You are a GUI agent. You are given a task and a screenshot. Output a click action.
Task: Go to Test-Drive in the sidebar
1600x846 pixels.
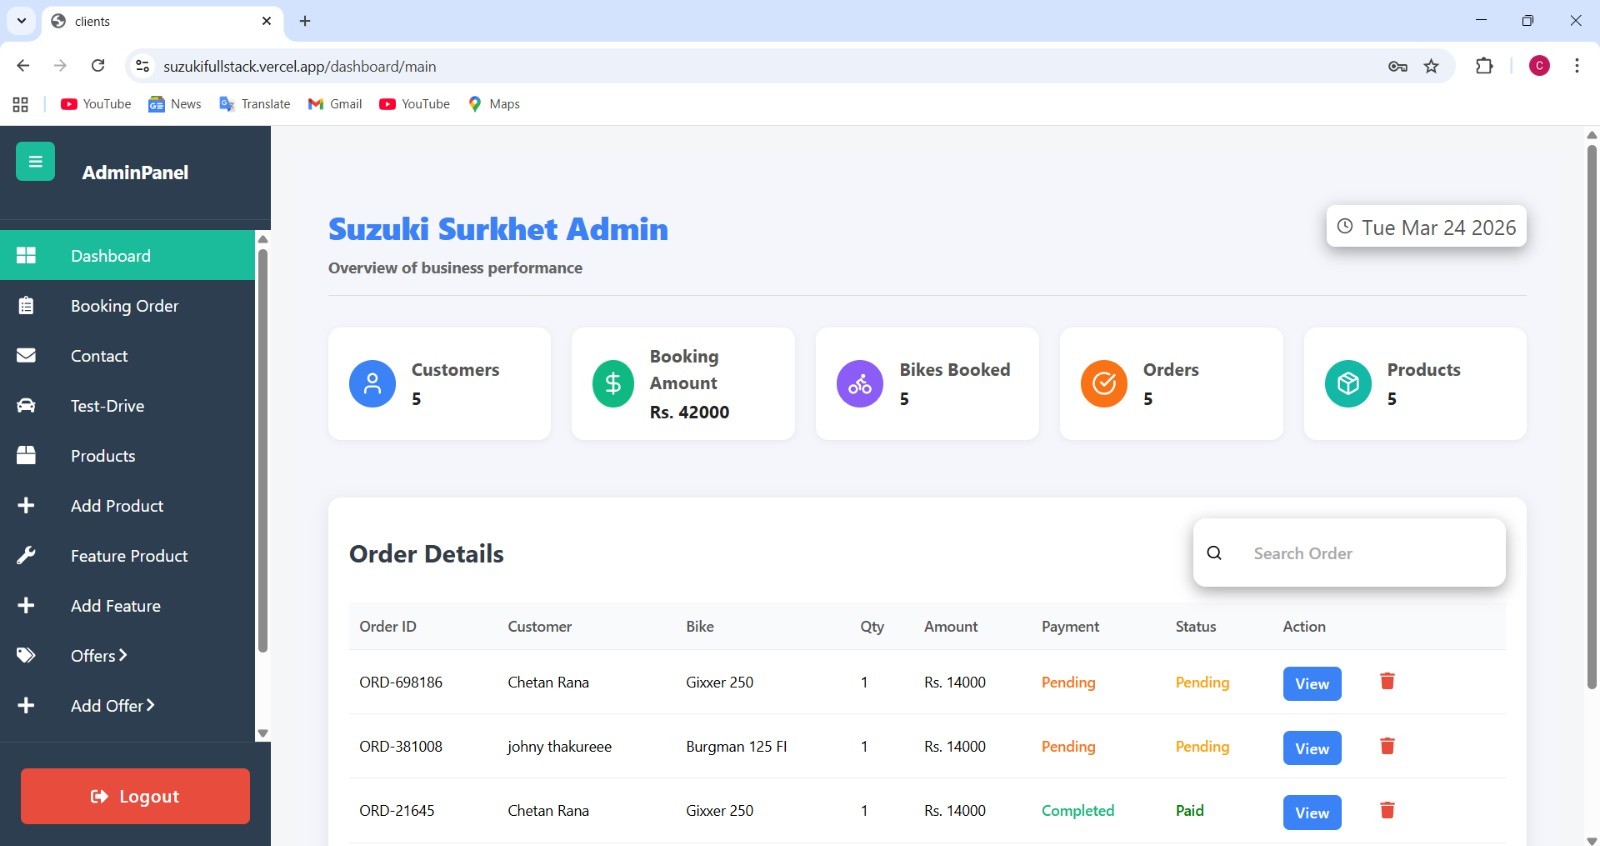point(107,406)
